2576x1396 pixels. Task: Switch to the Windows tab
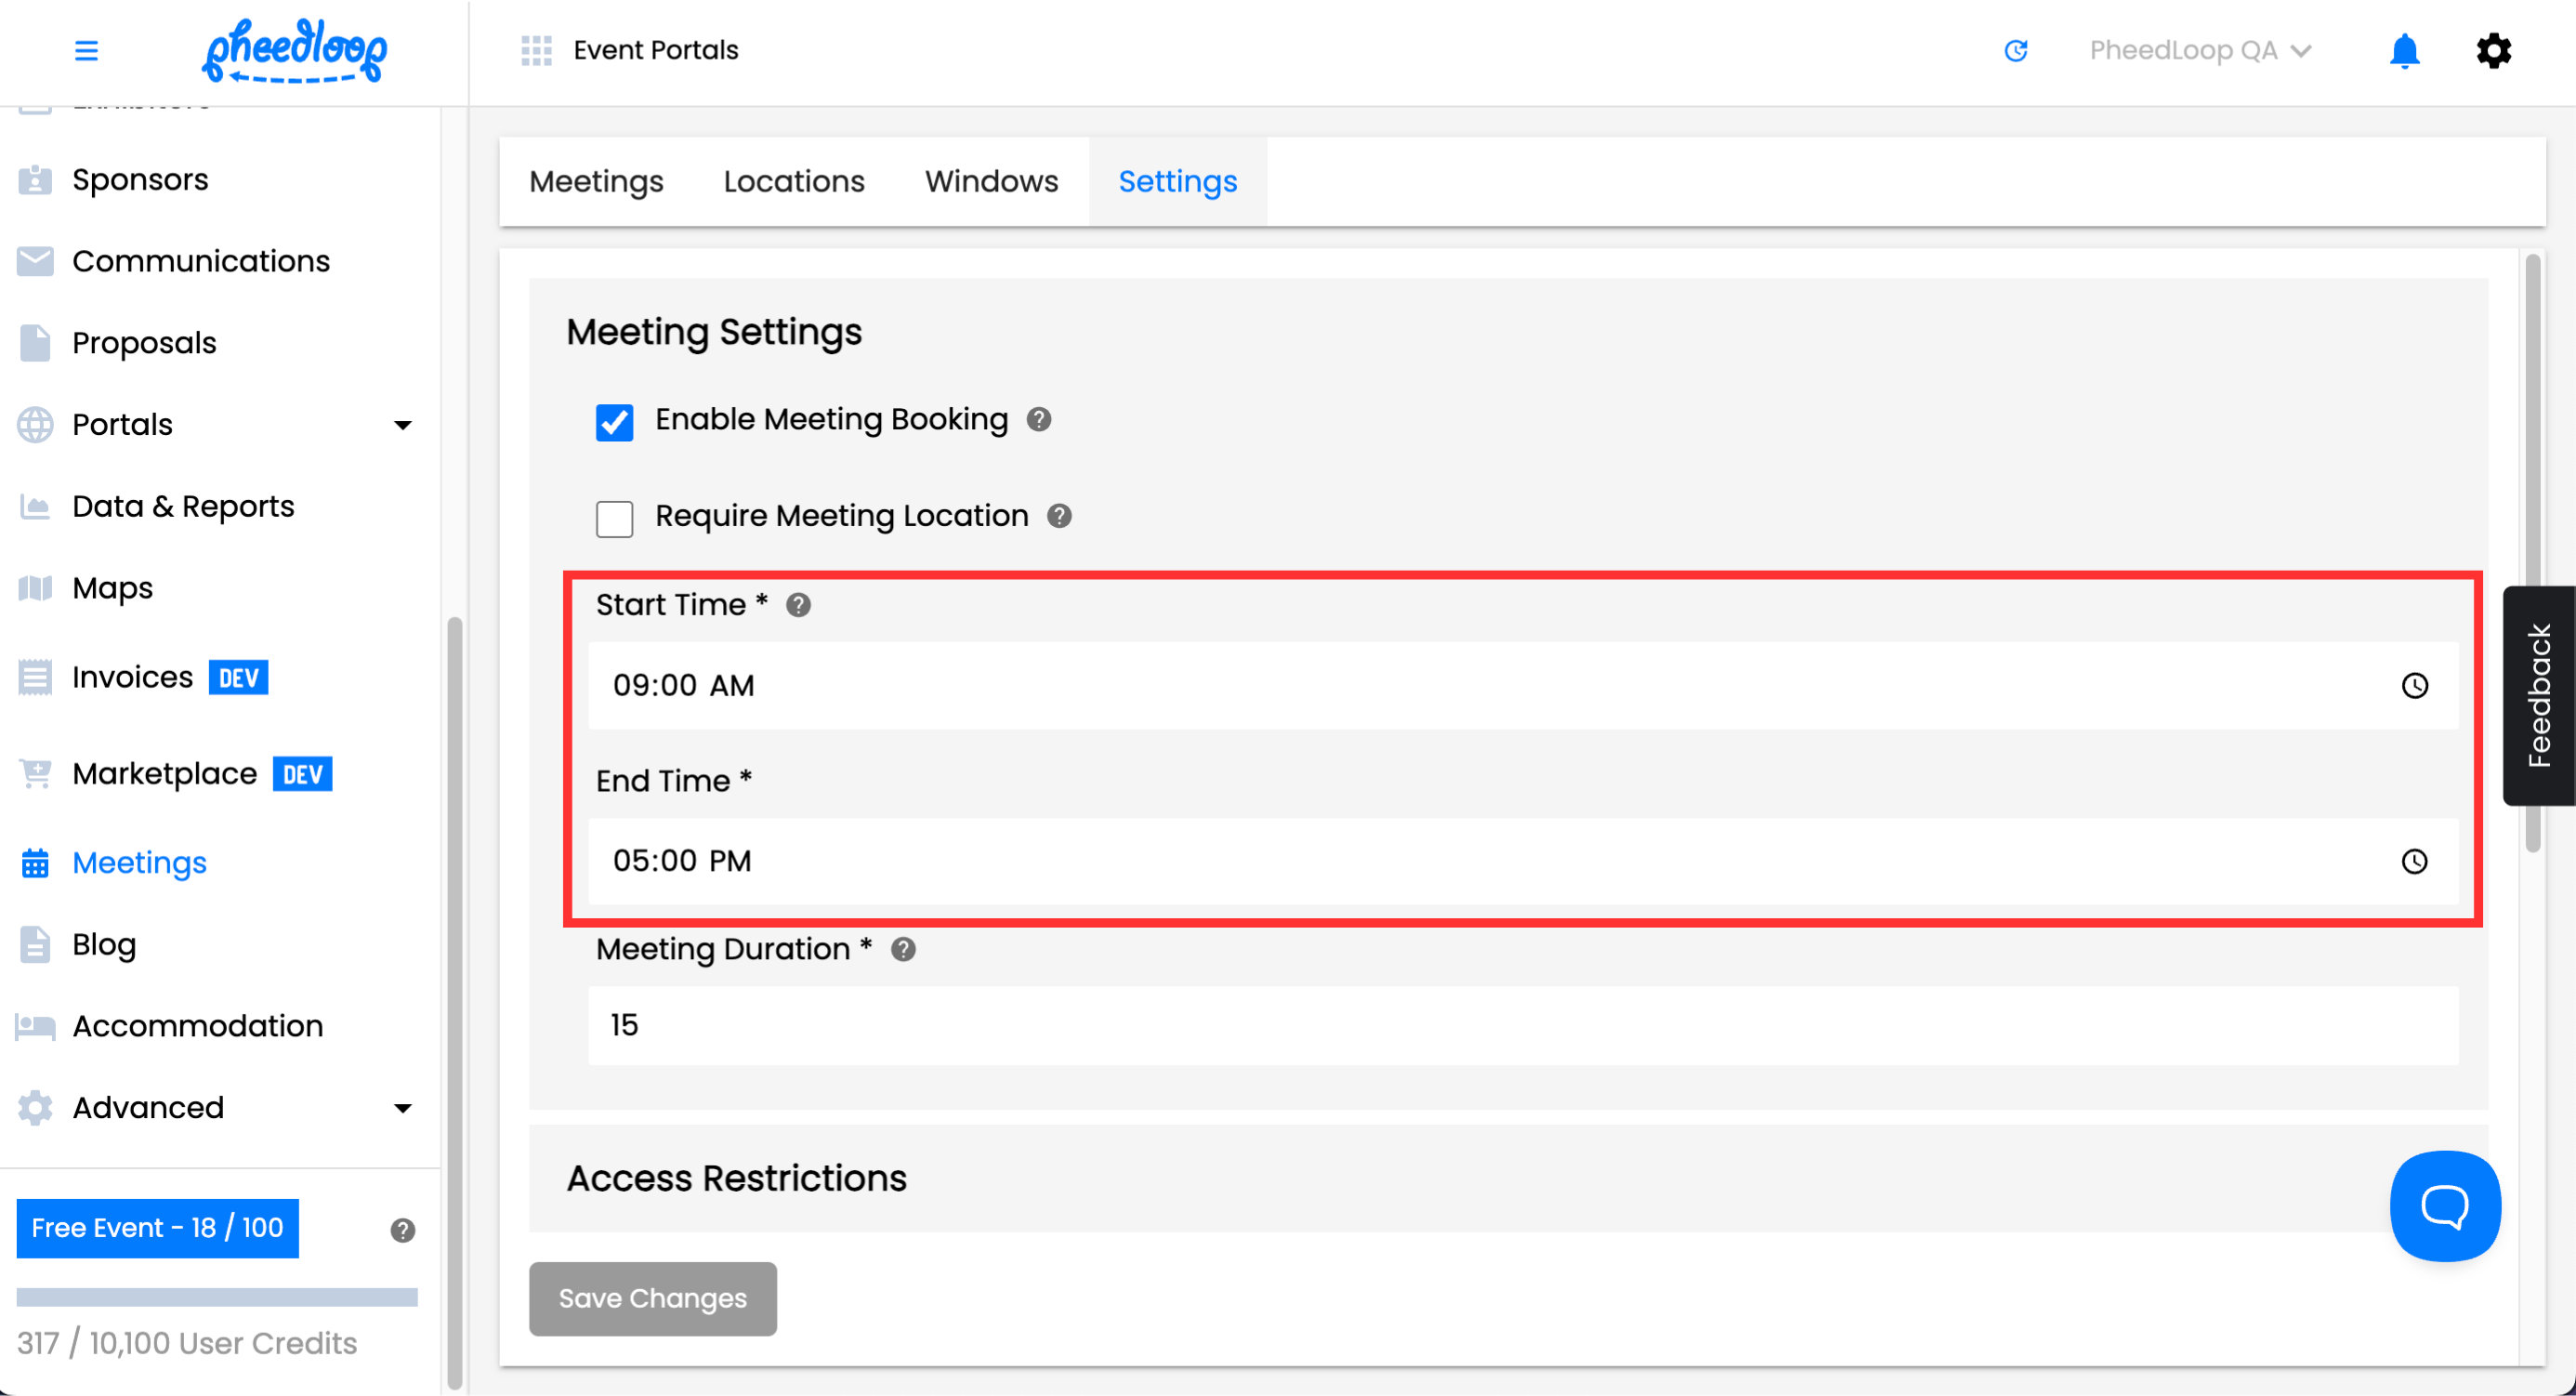point(990,181)
